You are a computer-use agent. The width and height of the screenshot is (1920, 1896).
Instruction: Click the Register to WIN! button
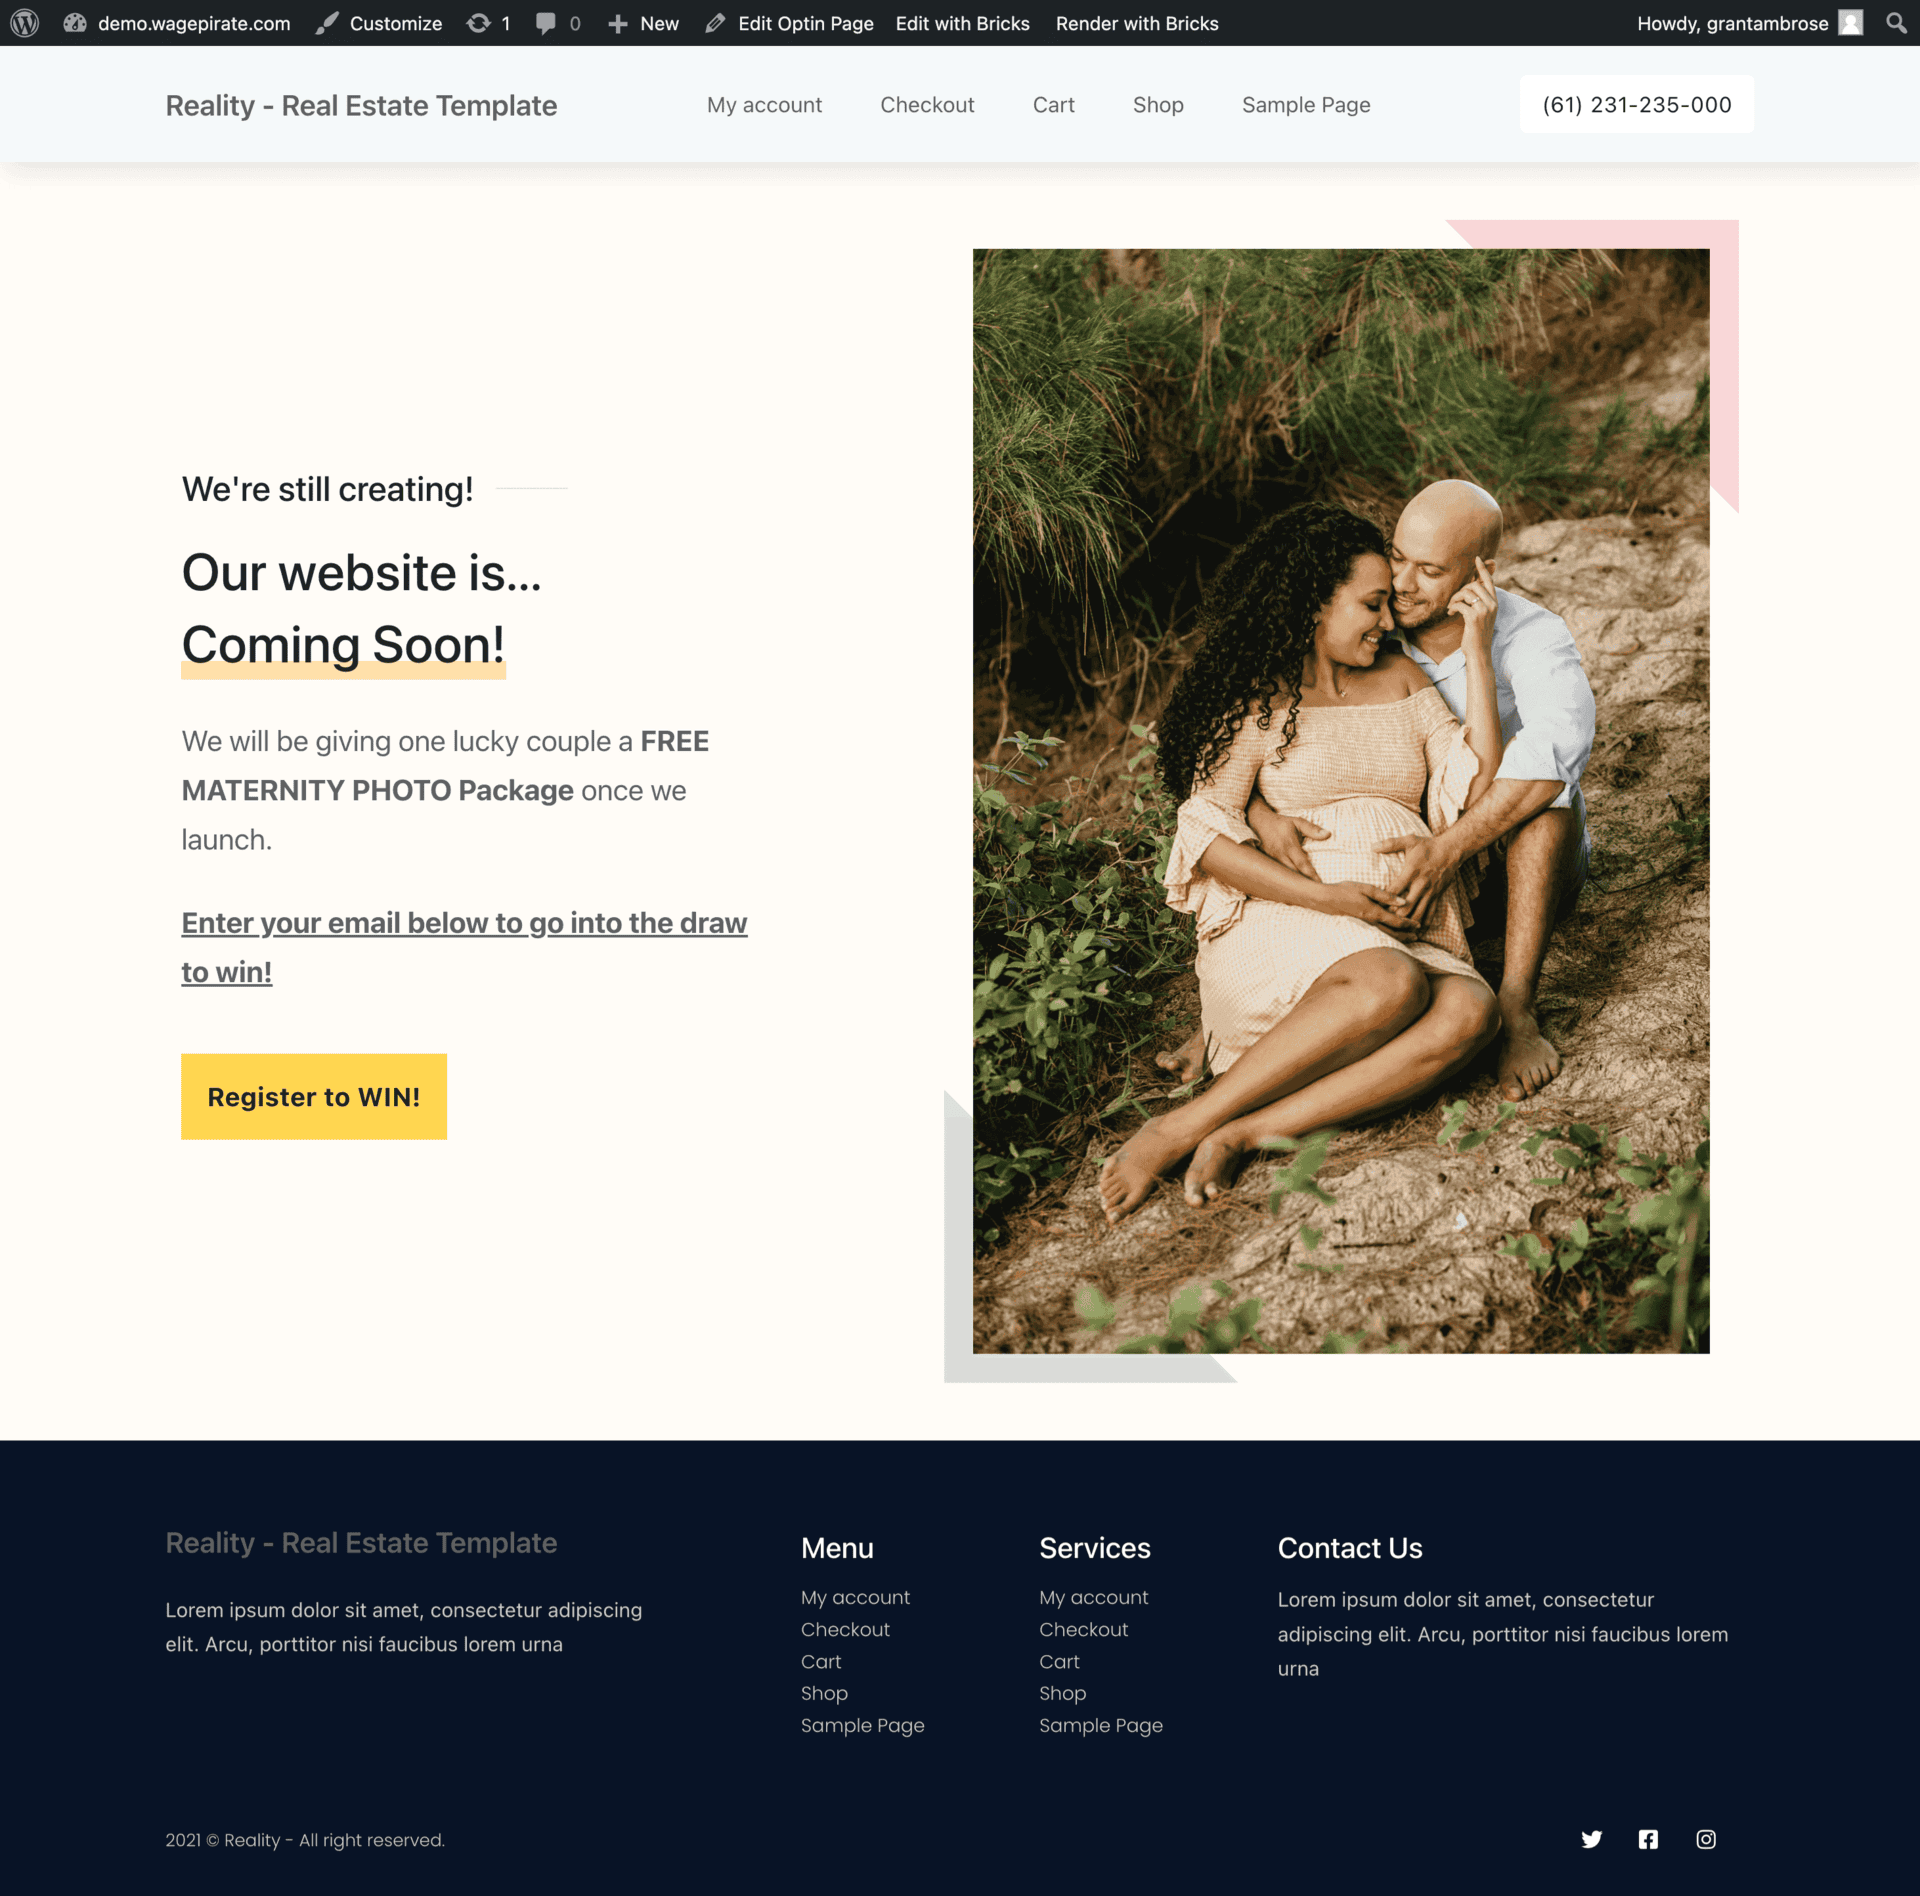tap(314, 1096)
